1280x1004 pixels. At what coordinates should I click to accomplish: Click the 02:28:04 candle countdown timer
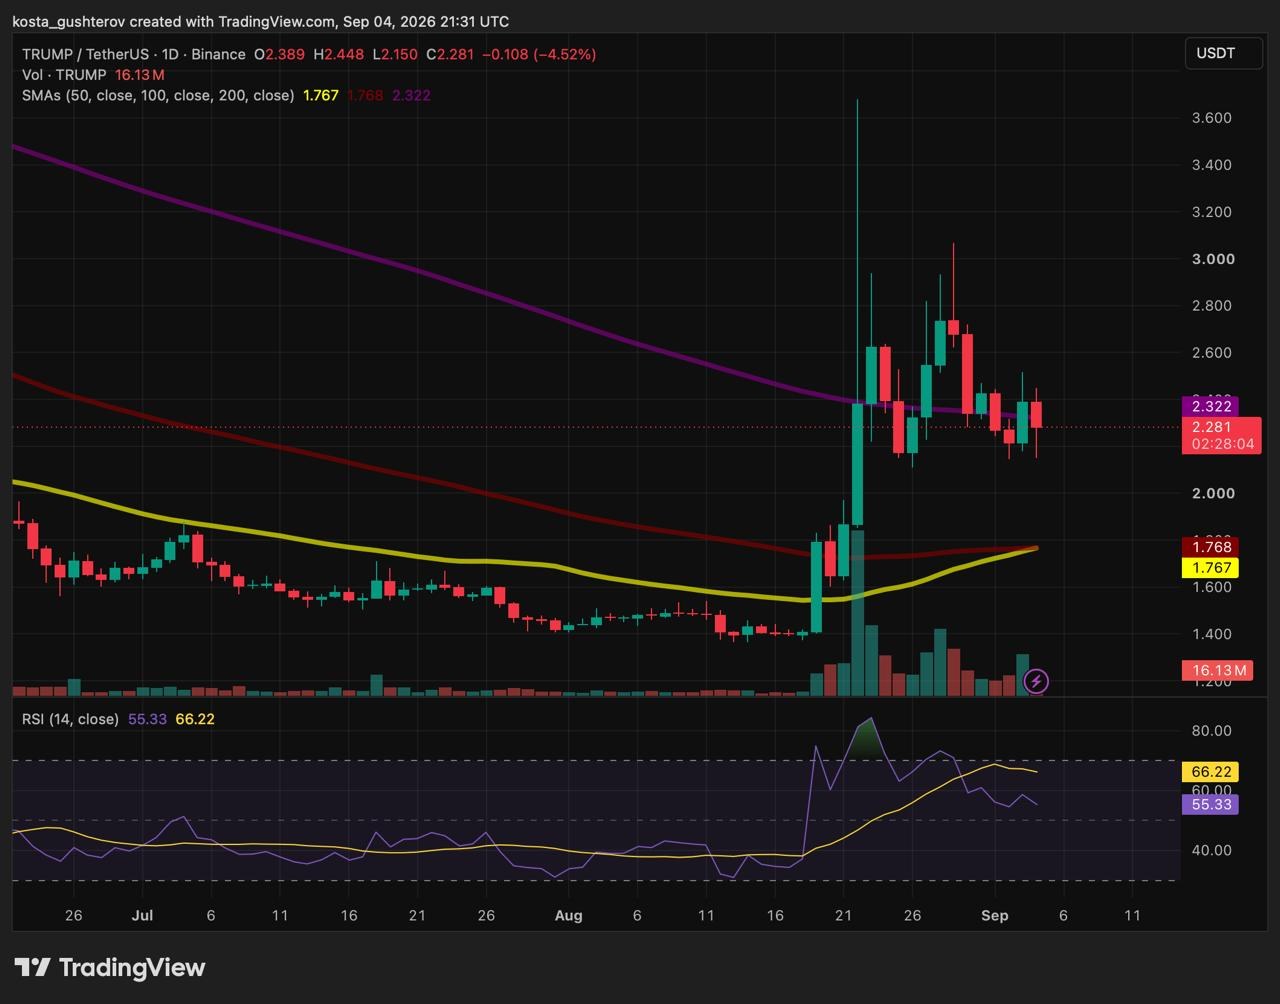point(1222,444)
